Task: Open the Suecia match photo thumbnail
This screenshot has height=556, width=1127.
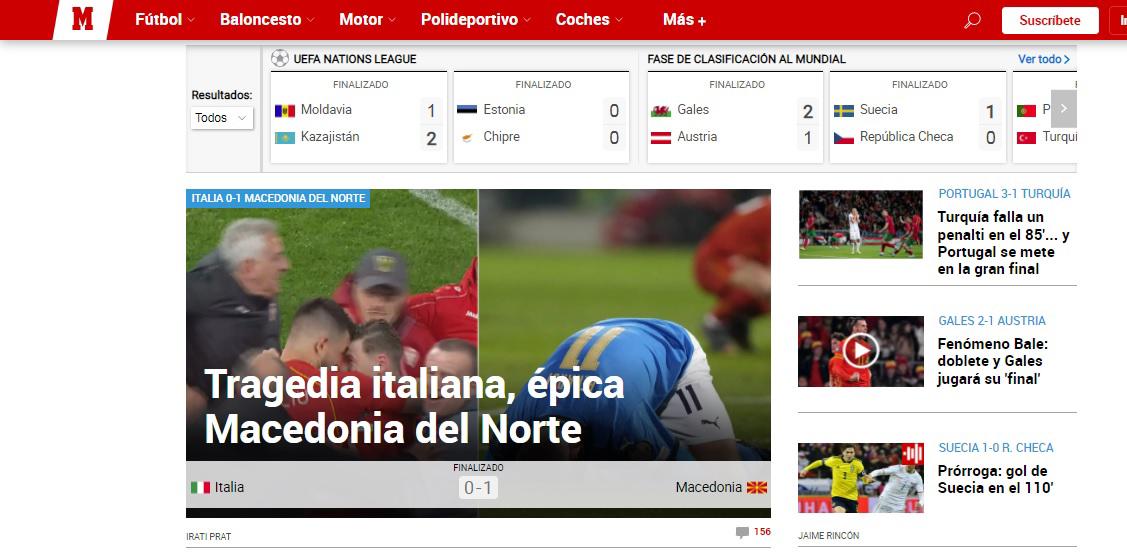Action: pyautogui.click(x=860, y=478)
